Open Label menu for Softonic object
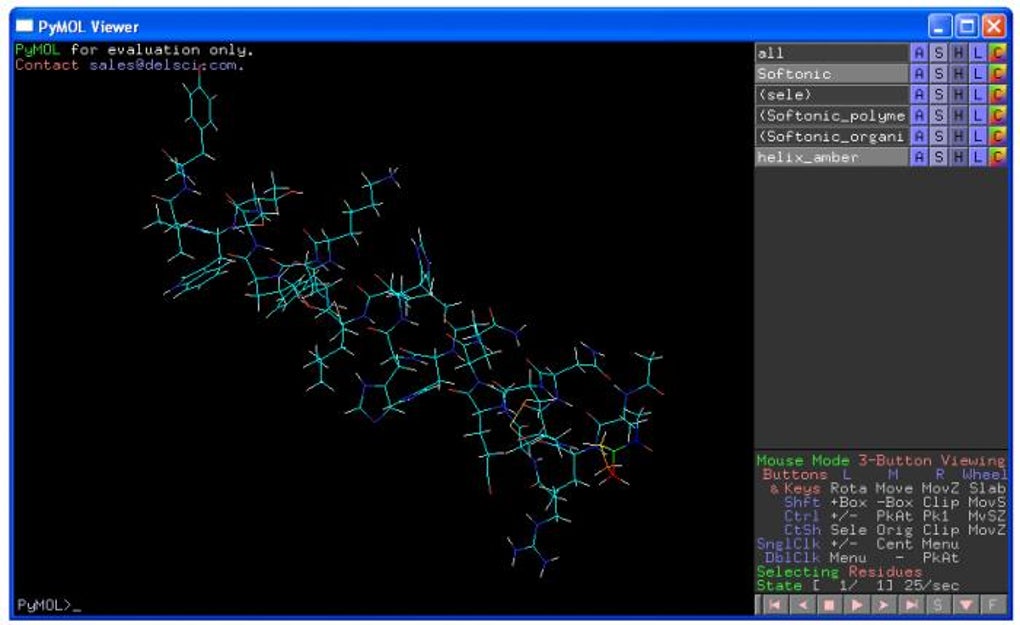Image resolution: width=1020 pixels, height=625 pixels. click(977, 73)
